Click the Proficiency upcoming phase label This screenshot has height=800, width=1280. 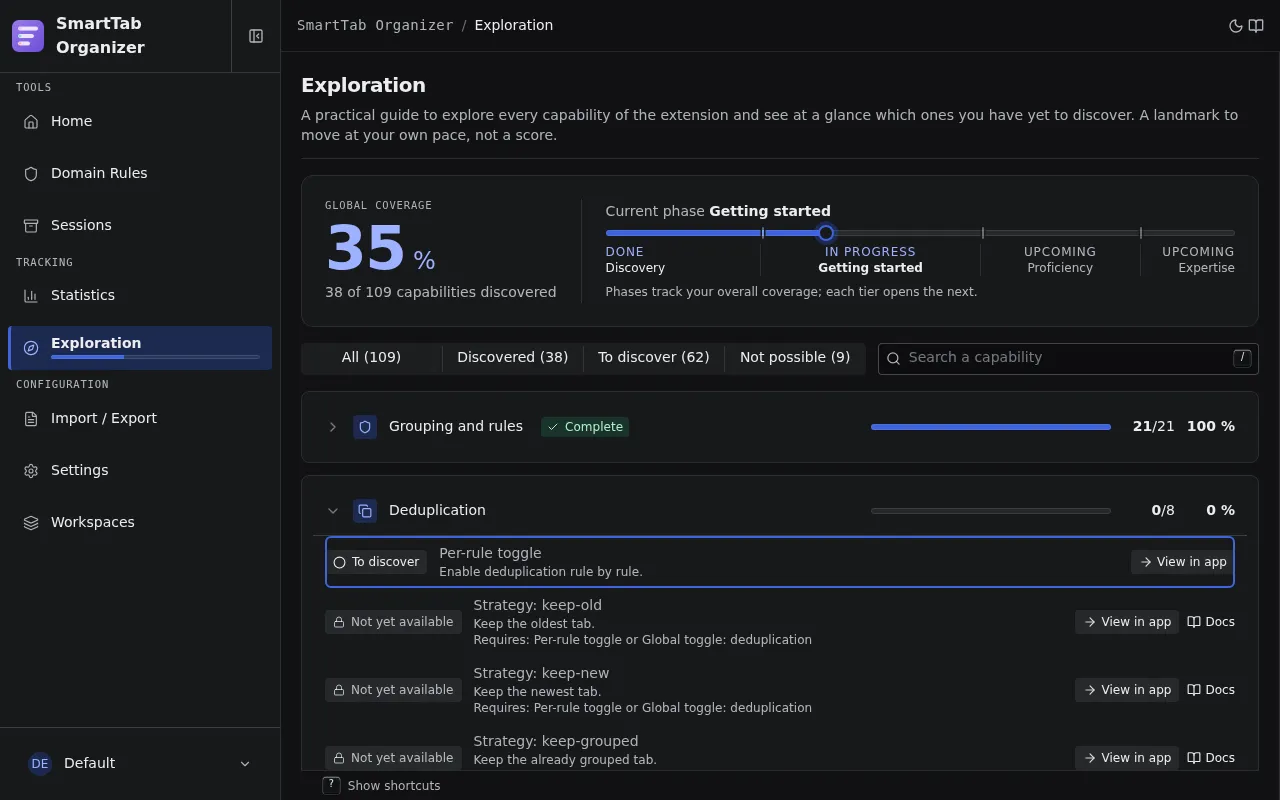pyautogui.click(x=1060, y=268)
